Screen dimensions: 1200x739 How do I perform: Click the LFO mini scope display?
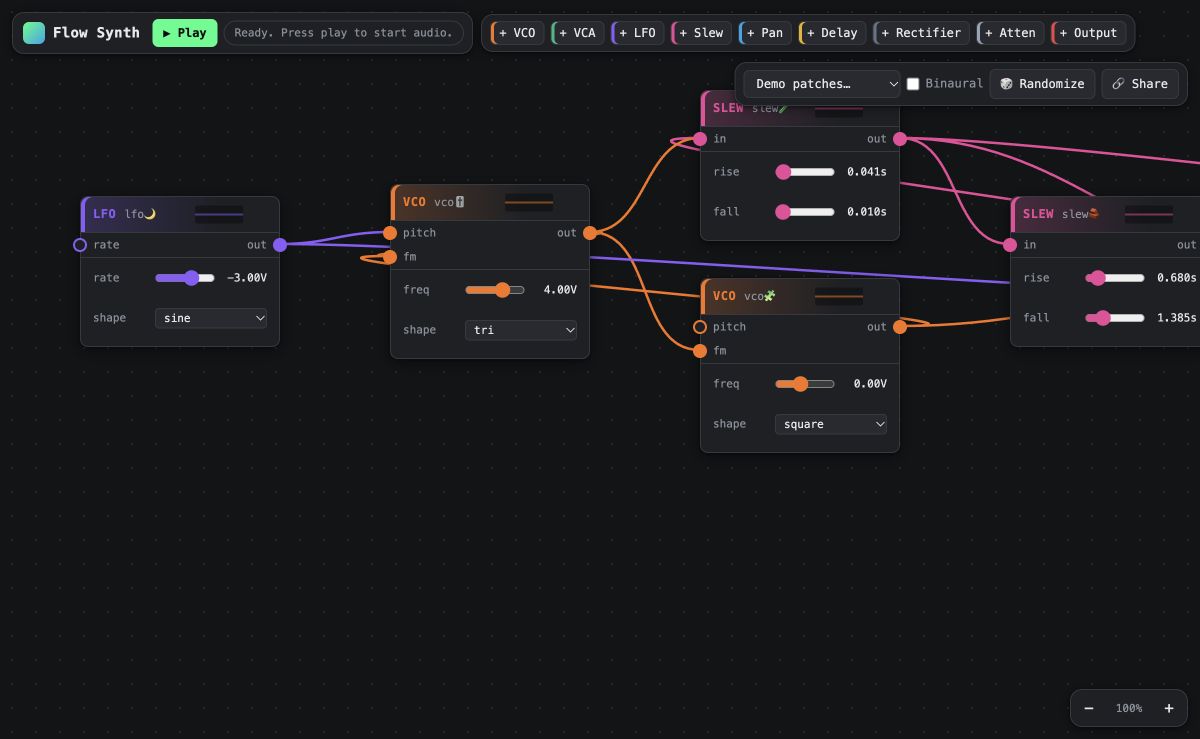point(219,214)
